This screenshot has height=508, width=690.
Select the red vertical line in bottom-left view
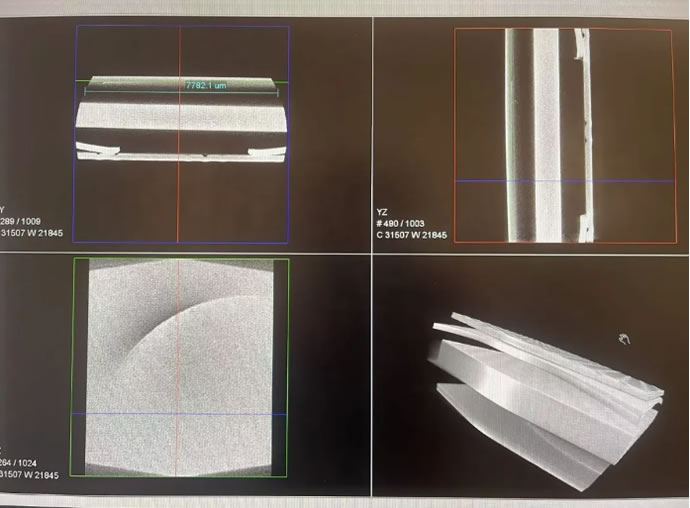tap(179, 440)
